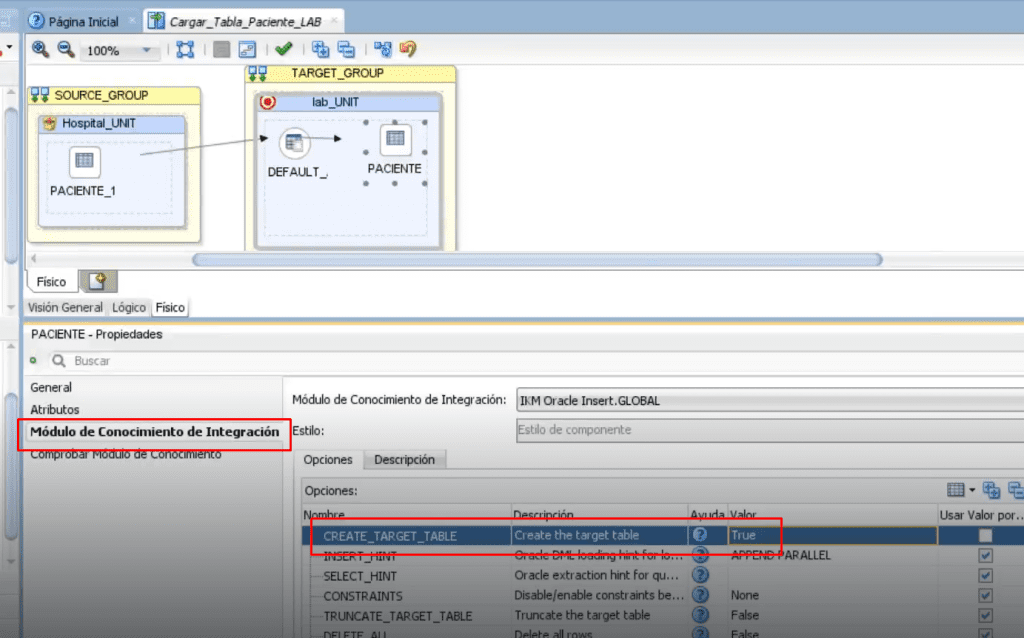Open the options table view dropdown arrow
The width and height of the screenshot is (1024, 638).
[x=972, y=490]
